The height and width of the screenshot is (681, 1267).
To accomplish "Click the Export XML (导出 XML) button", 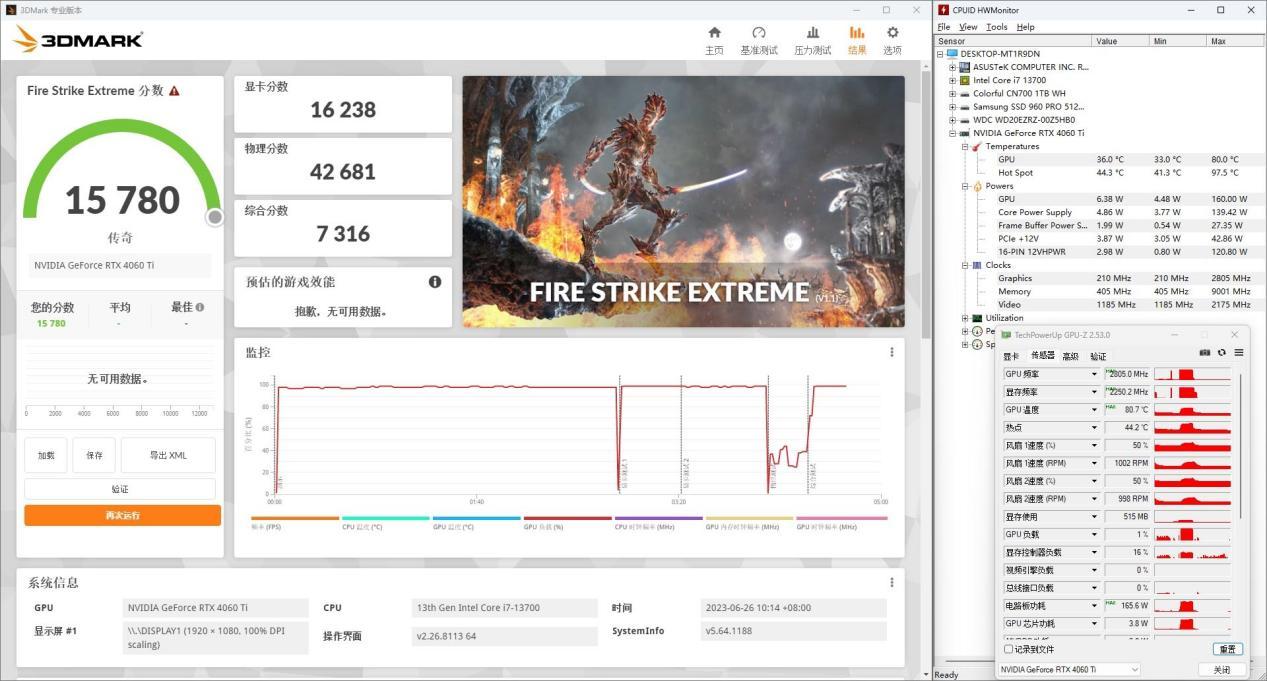I will (168, 455).
